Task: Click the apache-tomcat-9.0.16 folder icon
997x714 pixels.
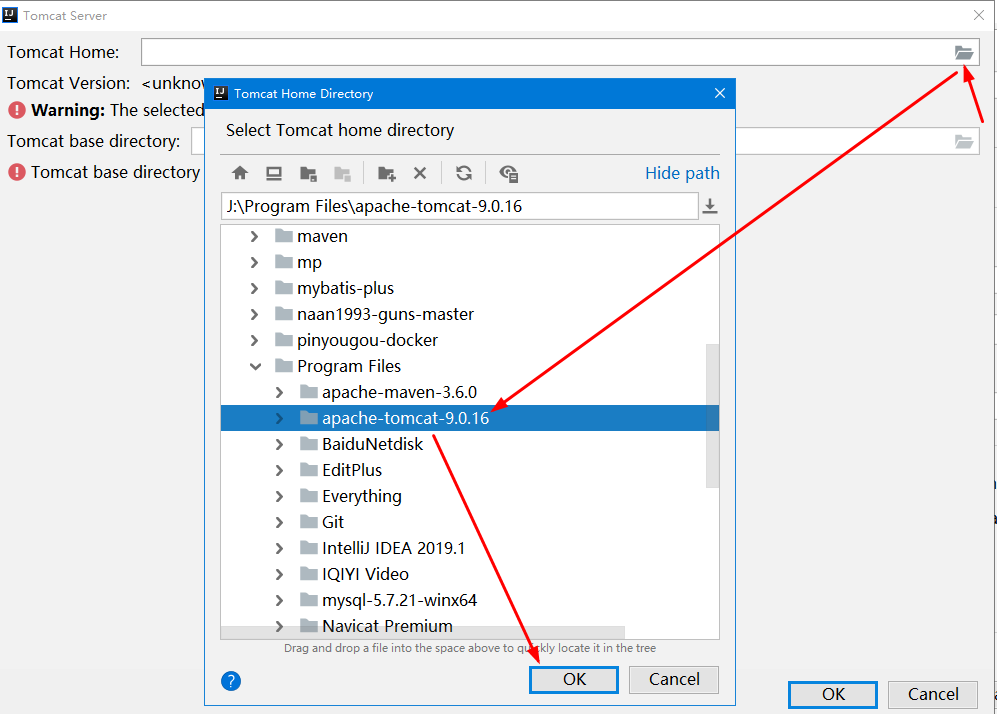Action: tap(308, 418)
